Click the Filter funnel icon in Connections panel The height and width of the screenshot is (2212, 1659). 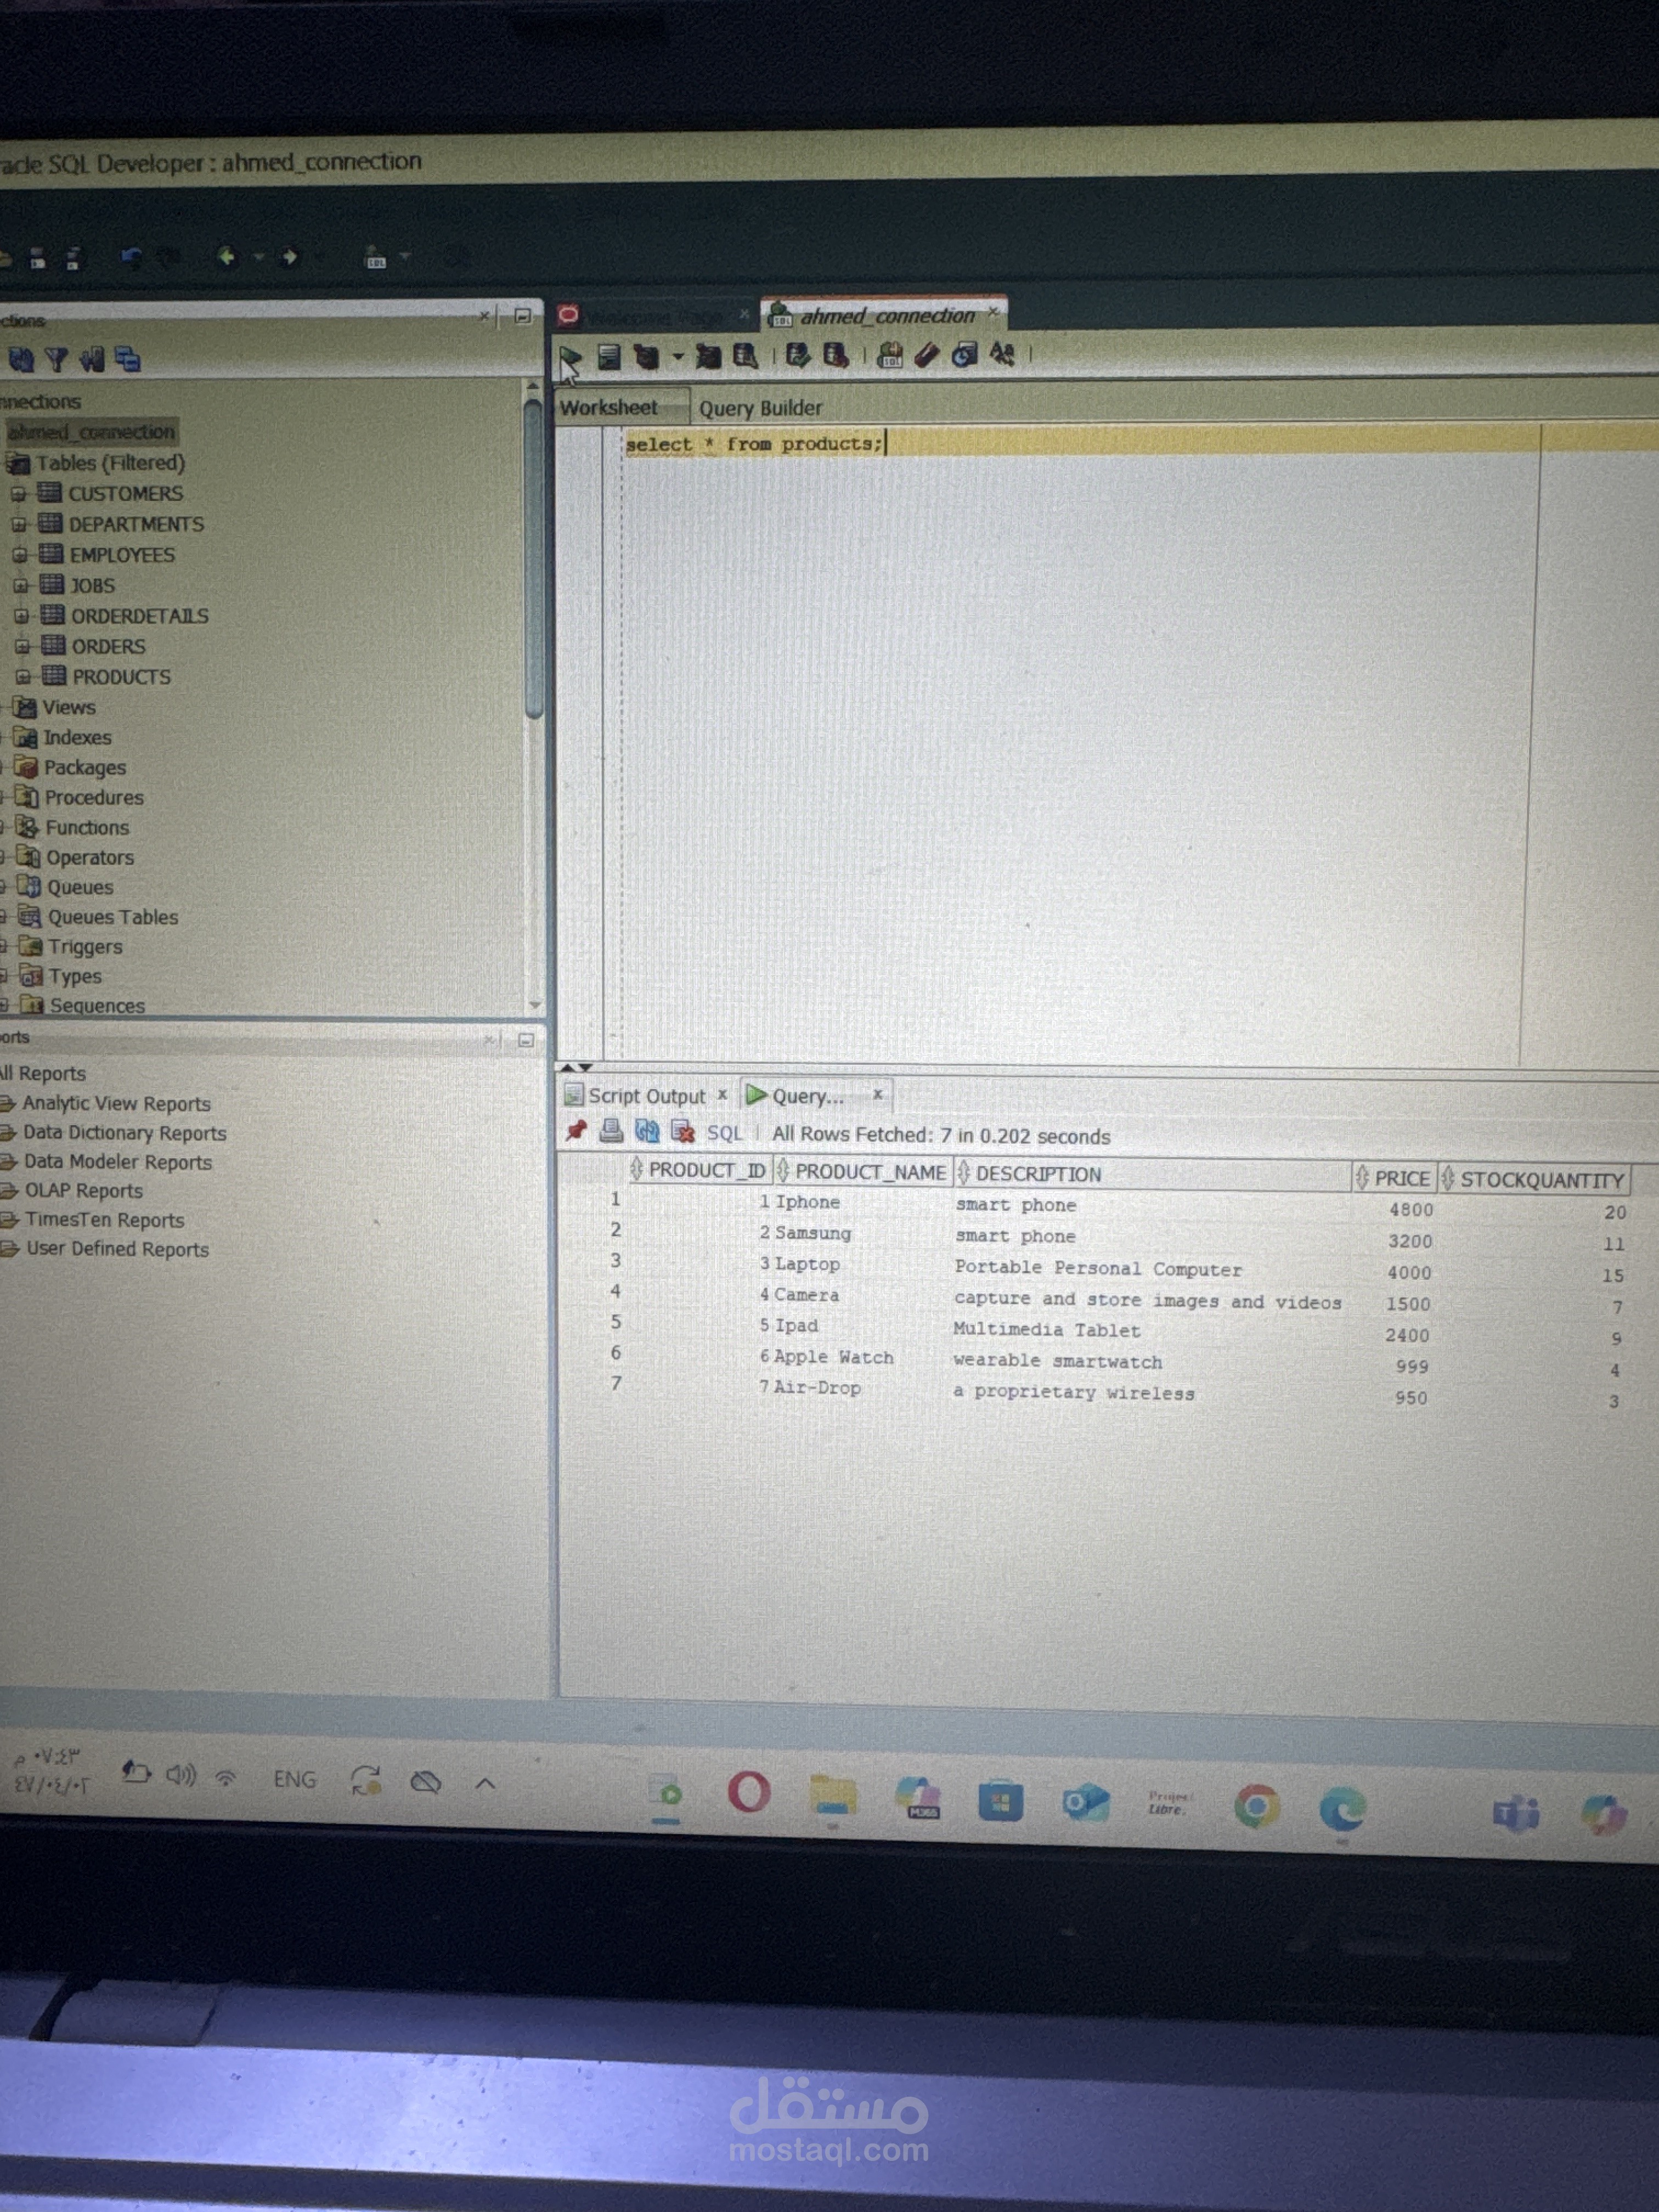pyautogui.click(x=56, y=360)
